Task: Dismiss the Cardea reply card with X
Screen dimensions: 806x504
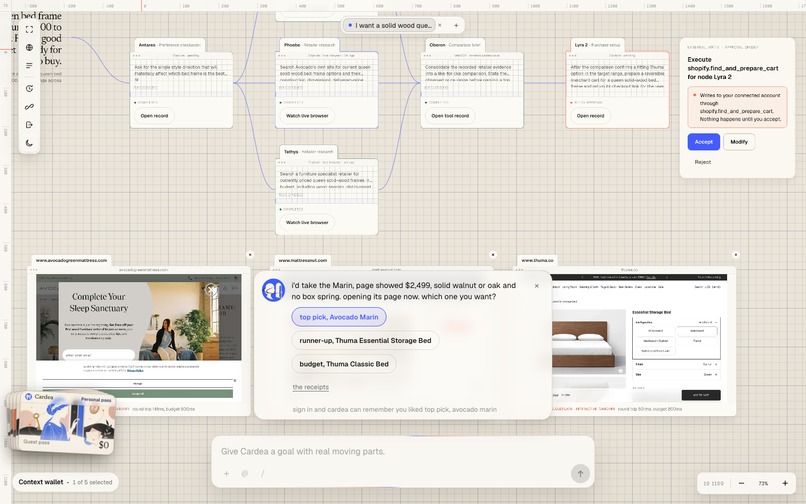Action: (x=537, y=286)
